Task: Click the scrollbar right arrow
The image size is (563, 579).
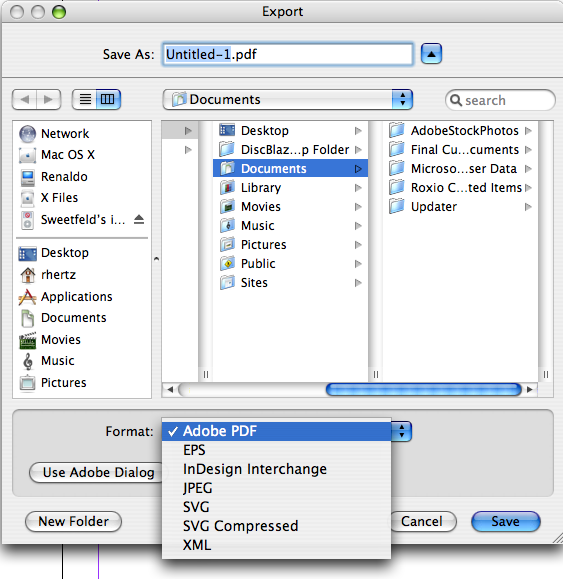Action: [530, 389]
